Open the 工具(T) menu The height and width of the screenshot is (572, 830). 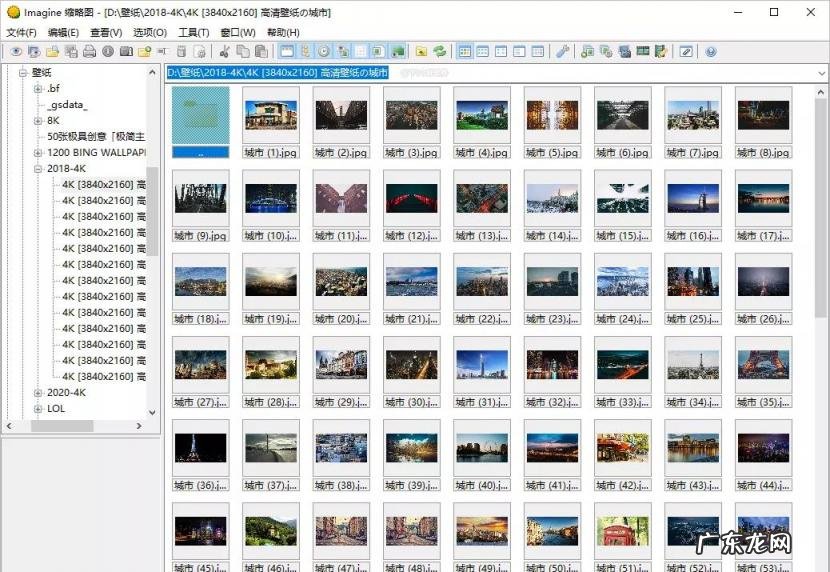pos(193,32)
